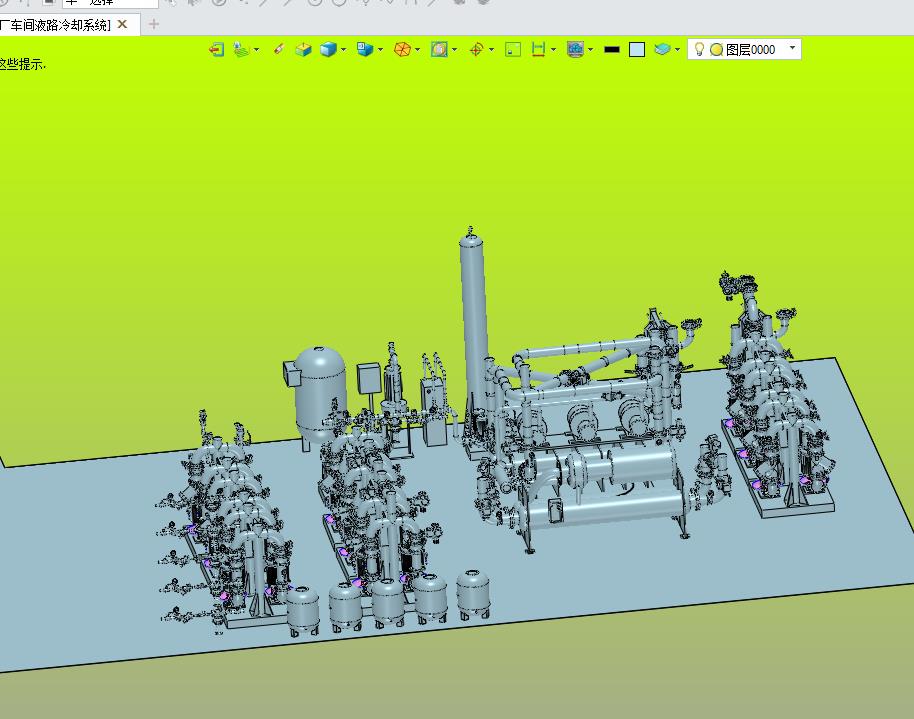Click the green square frame icon
The width and height of the screenshot is (914, 719).
tap(513, 50)
